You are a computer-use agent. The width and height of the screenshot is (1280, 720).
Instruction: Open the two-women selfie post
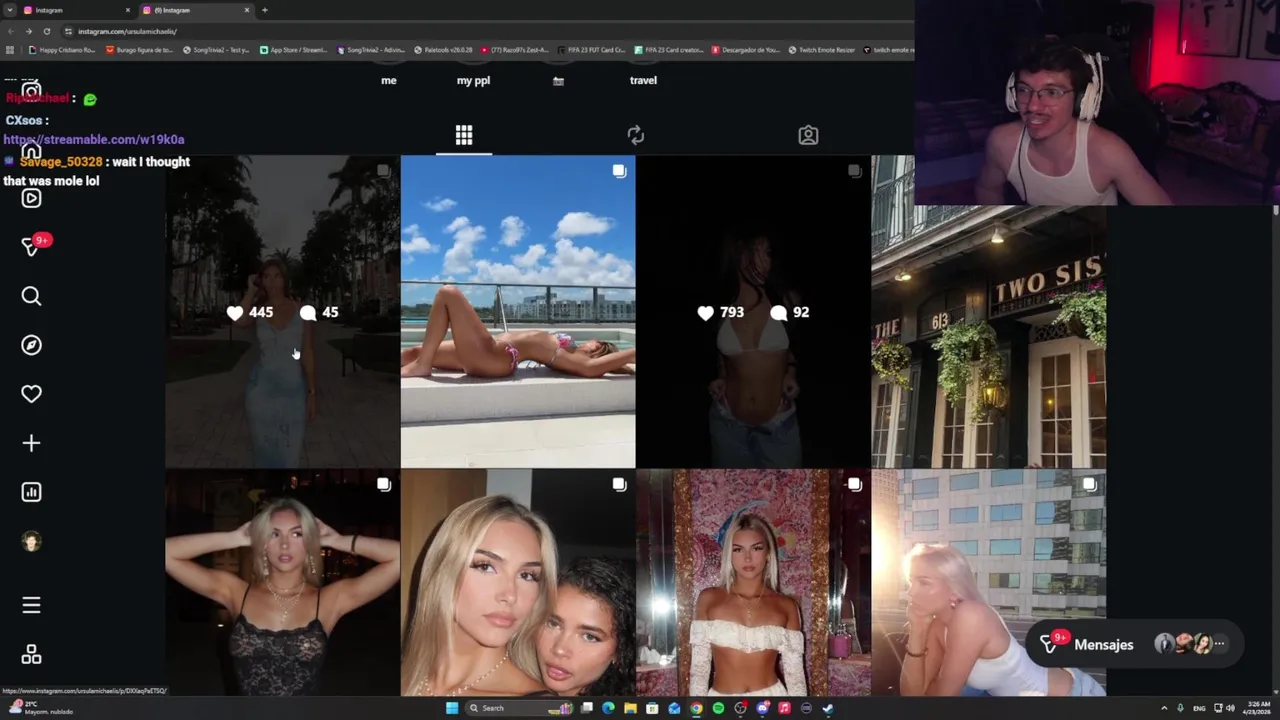click(518, 583)
